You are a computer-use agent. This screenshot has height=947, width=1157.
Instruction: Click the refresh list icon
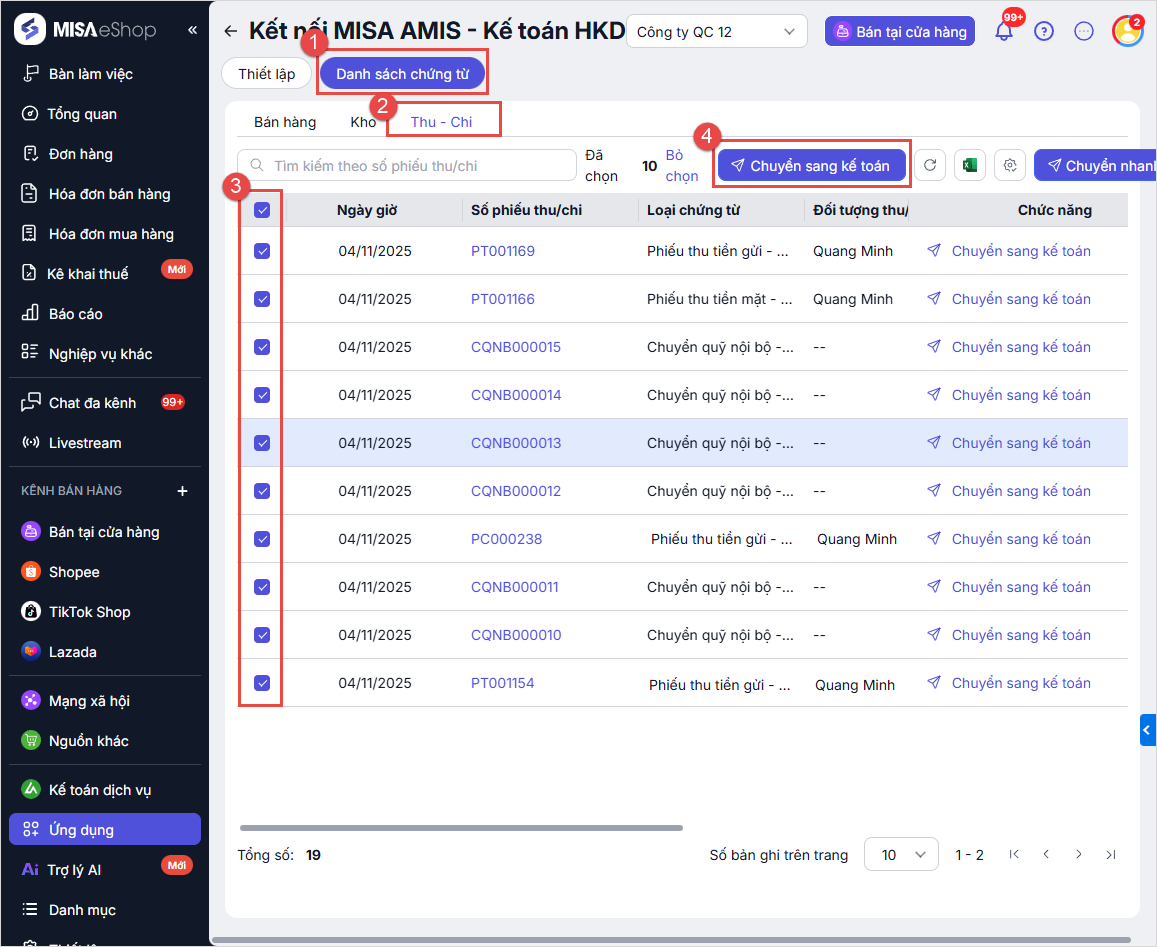[x=930, y=166]
